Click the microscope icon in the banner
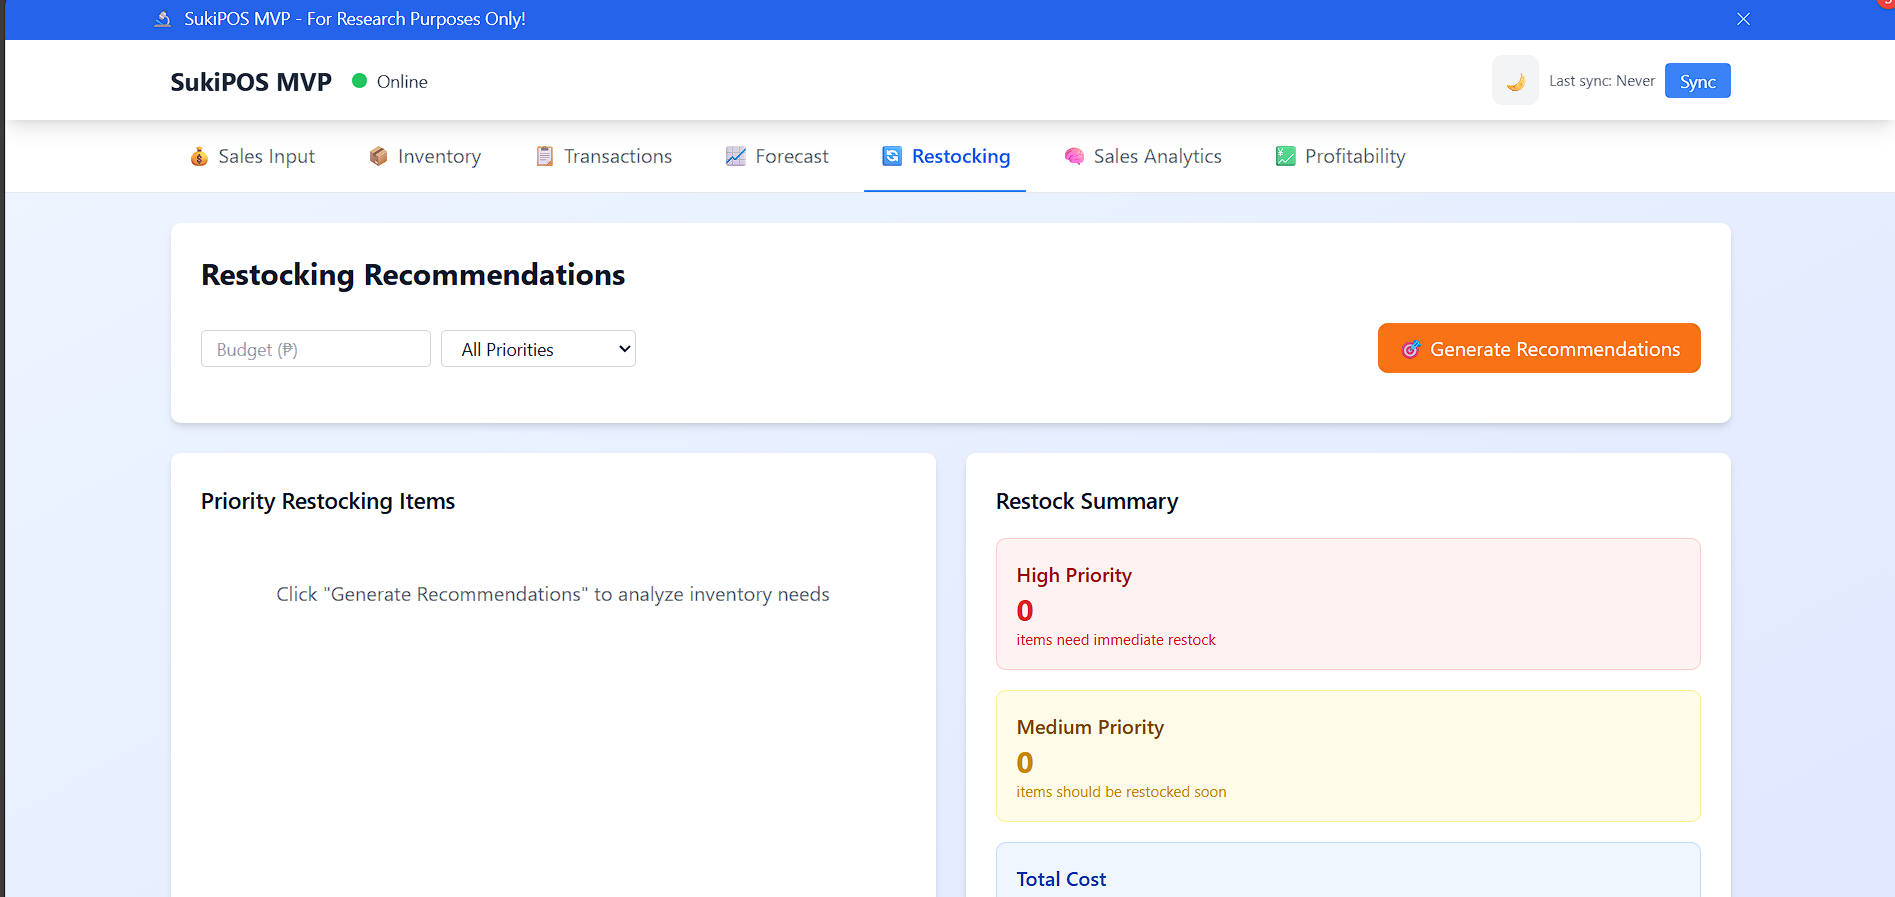 [x=163, y=19]
